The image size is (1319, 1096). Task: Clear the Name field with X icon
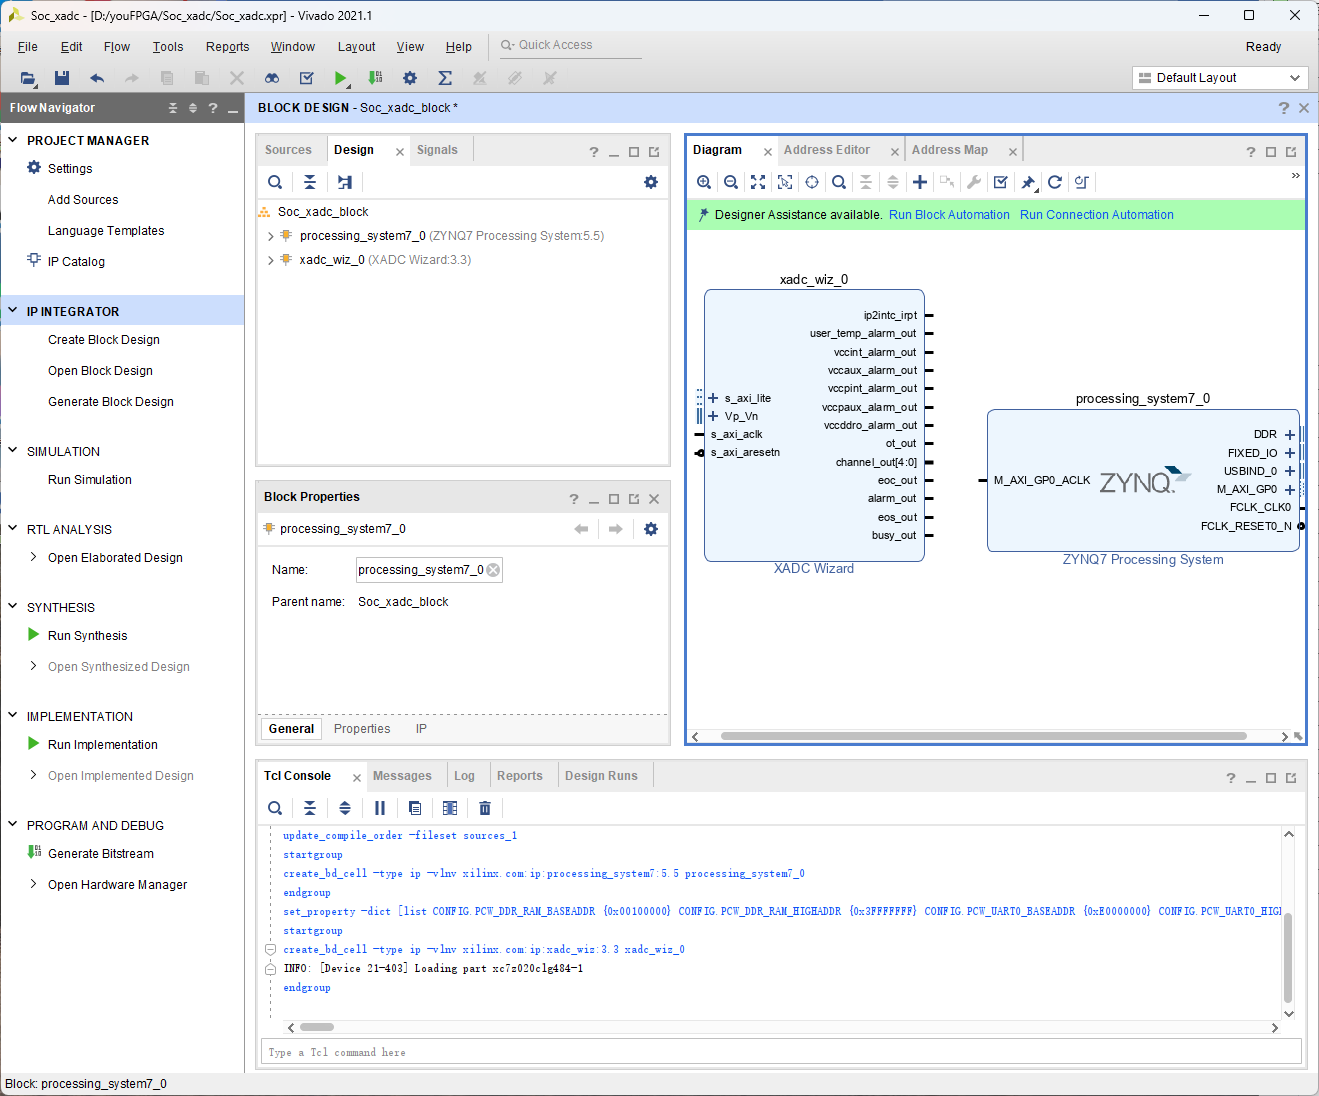coord(493,570)
